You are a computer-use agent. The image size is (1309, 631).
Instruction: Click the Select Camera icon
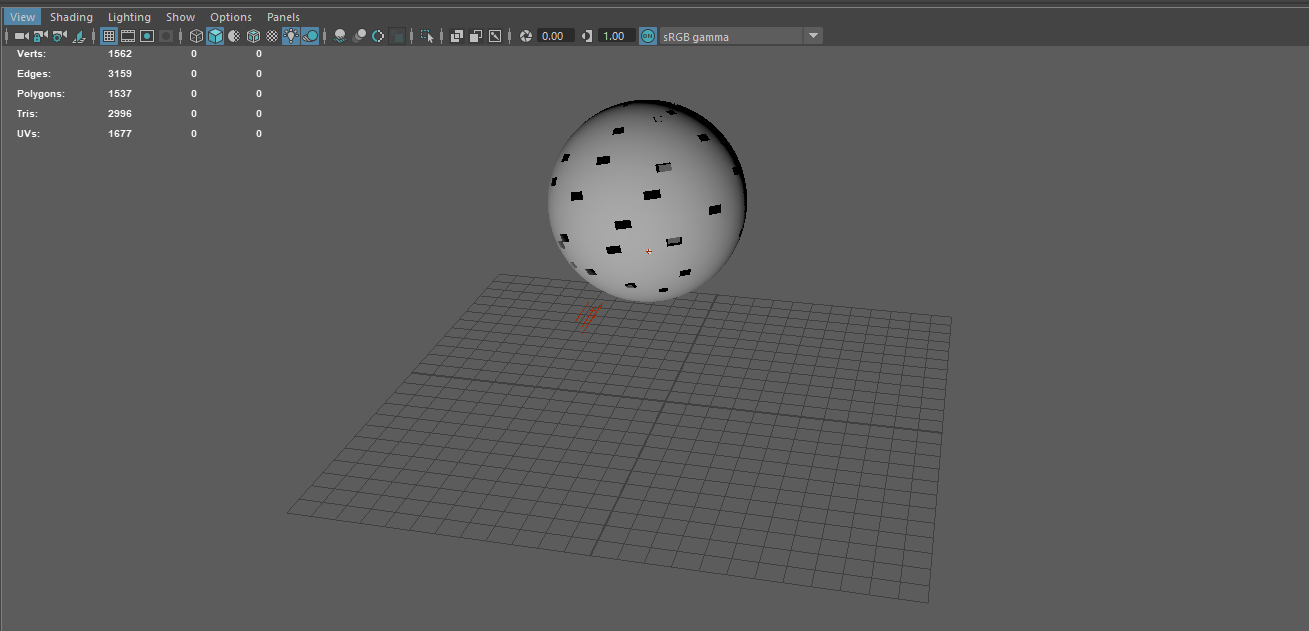coord(21,36)
